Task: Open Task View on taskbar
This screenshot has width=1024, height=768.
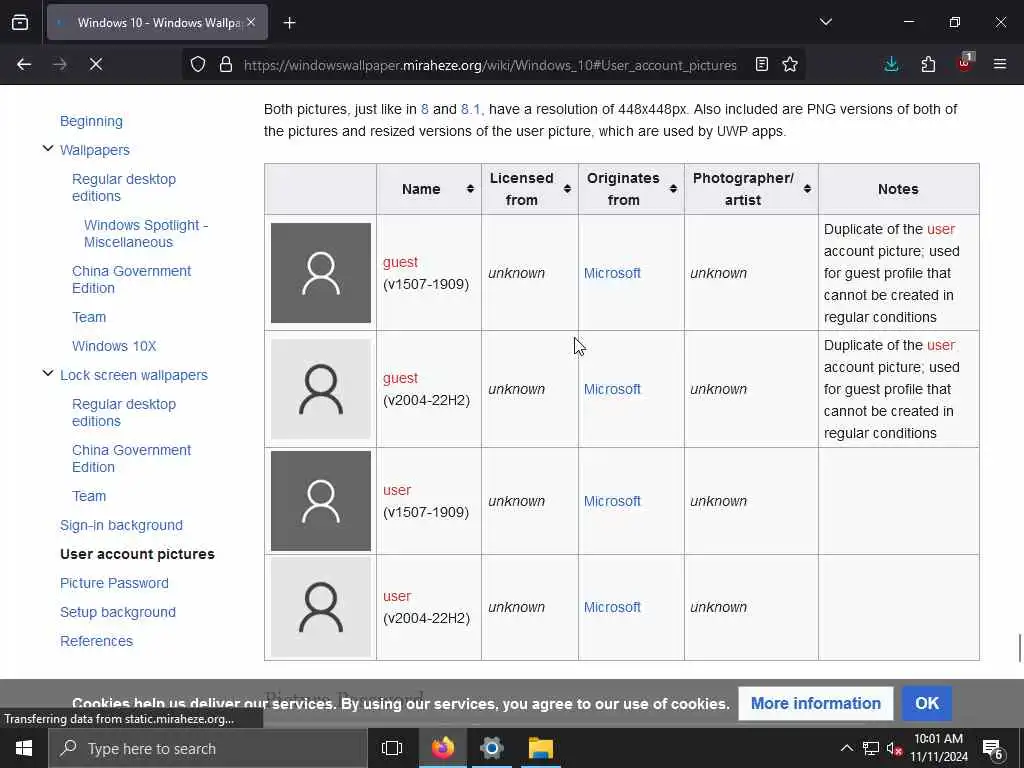Action: [392, 748]
